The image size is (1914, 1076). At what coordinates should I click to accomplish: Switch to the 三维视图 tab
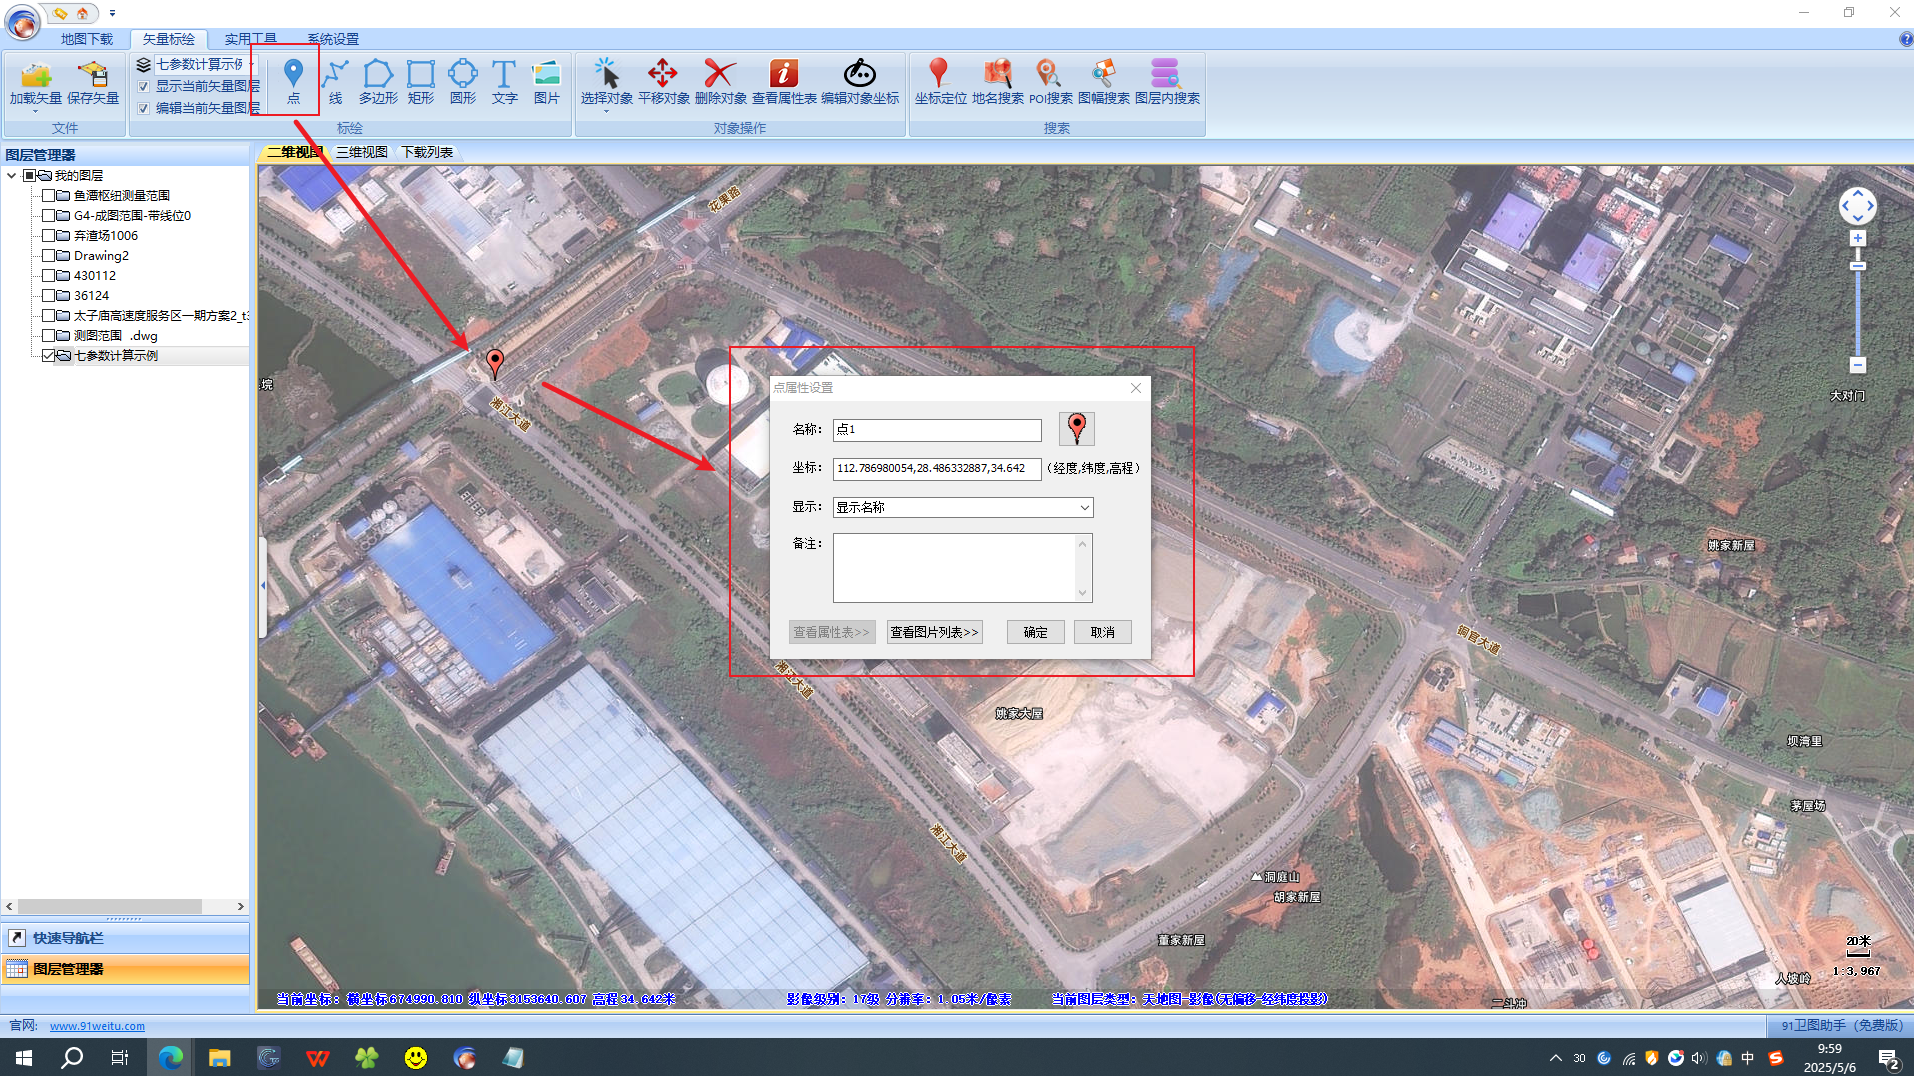pyautogui.click(x=362, y=152)
